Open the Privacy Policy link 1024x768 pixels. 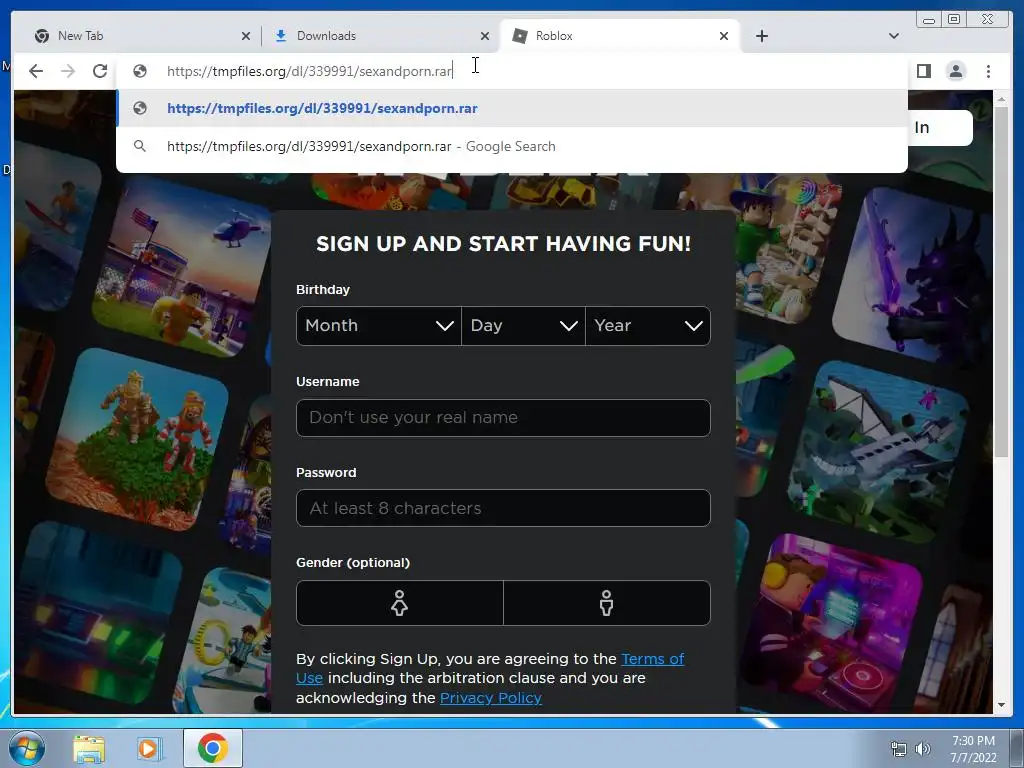pyautogui.click(x=490, y=698)
